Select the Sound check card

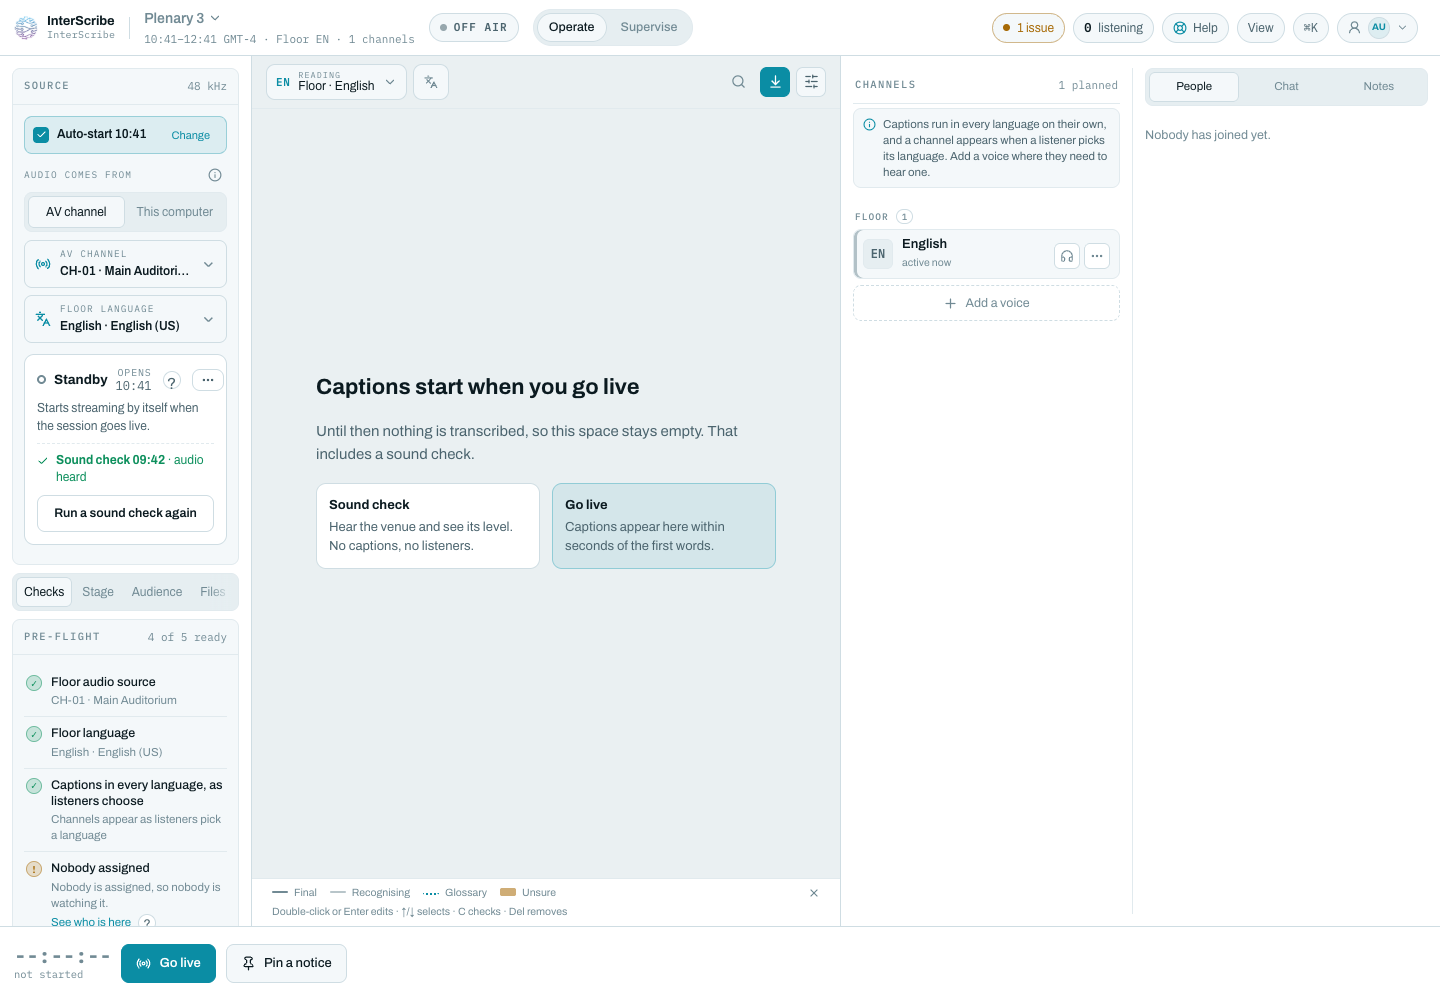tap(428, 526)
